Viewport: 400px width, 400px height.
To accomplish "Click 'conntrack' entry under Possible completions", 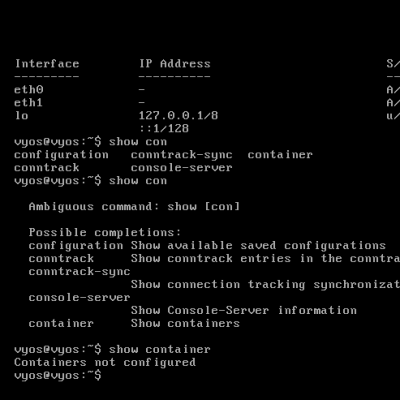I will click(61, 258).
